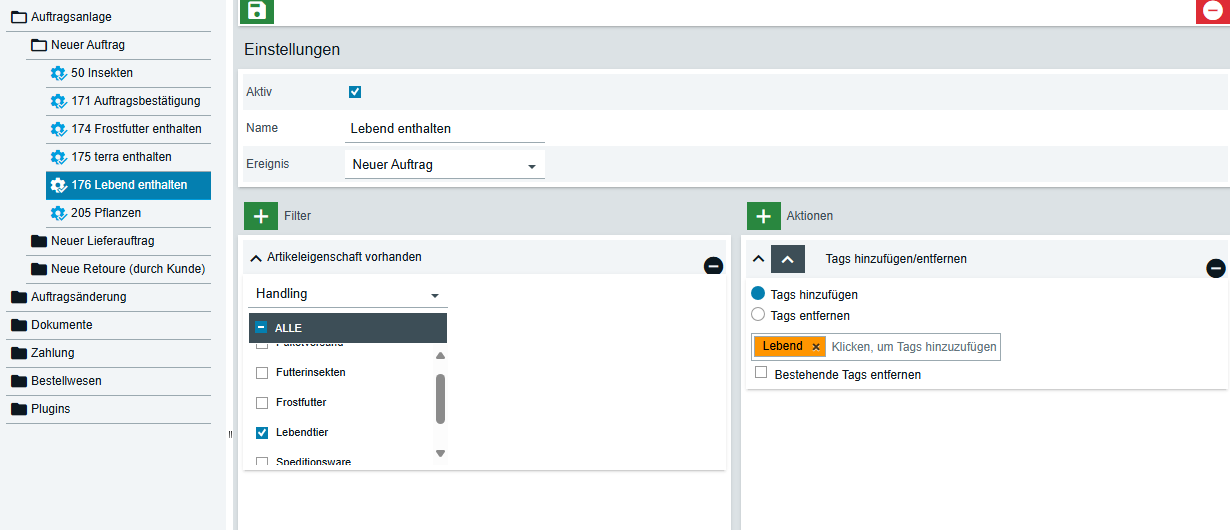Viewport: 1230px width, 530px height.
Task: Open 174 Frostfutter enthalten in tree
Action: click(x=136, y=129)
